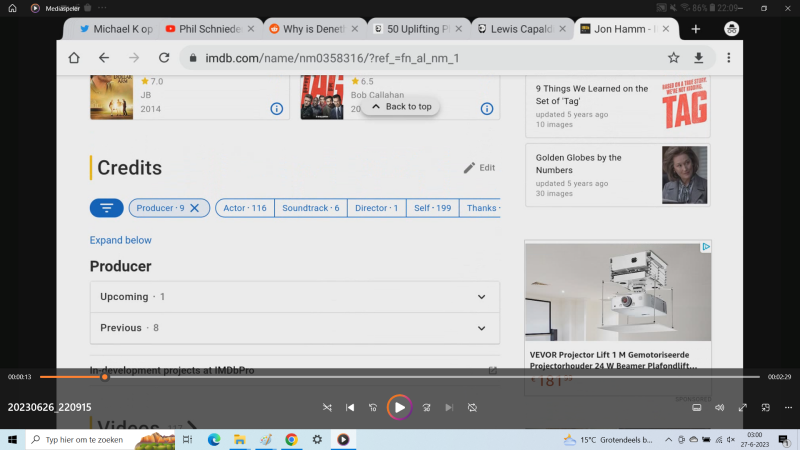Select the Thanks filter chip
800x450 pixels.
point(481,208)
